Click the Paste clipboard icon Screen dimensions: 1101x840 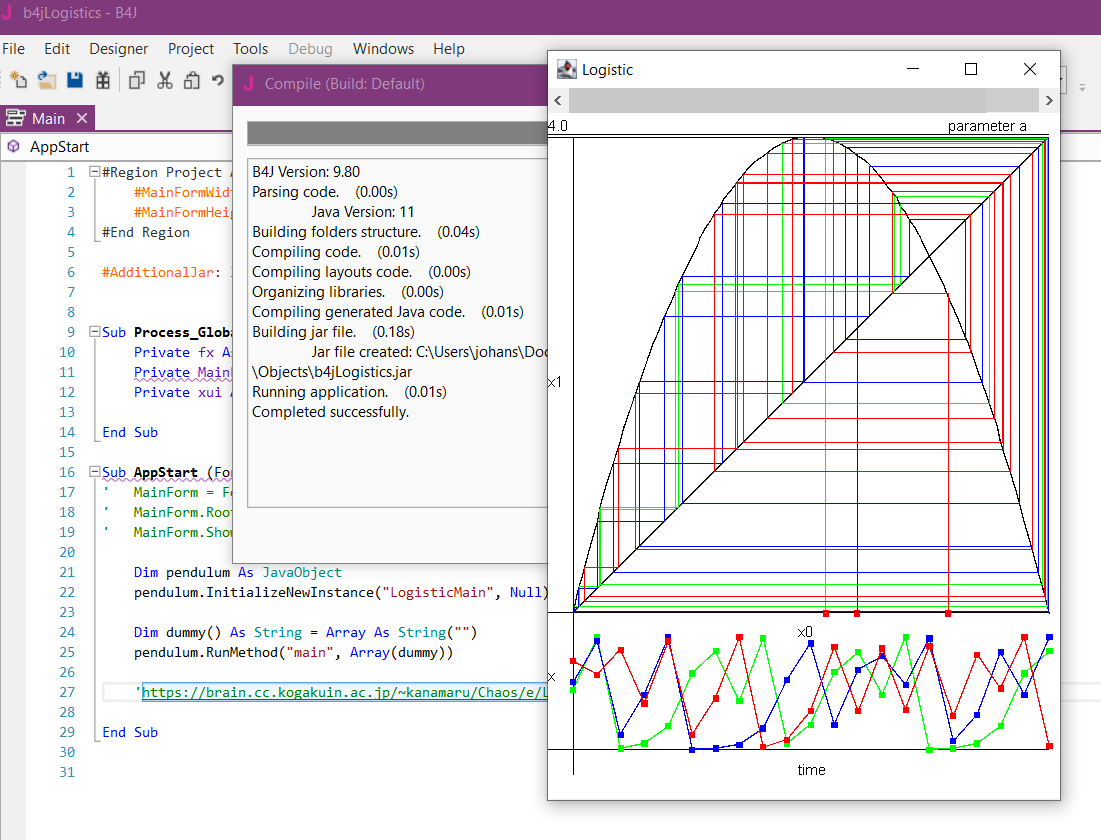191,81
